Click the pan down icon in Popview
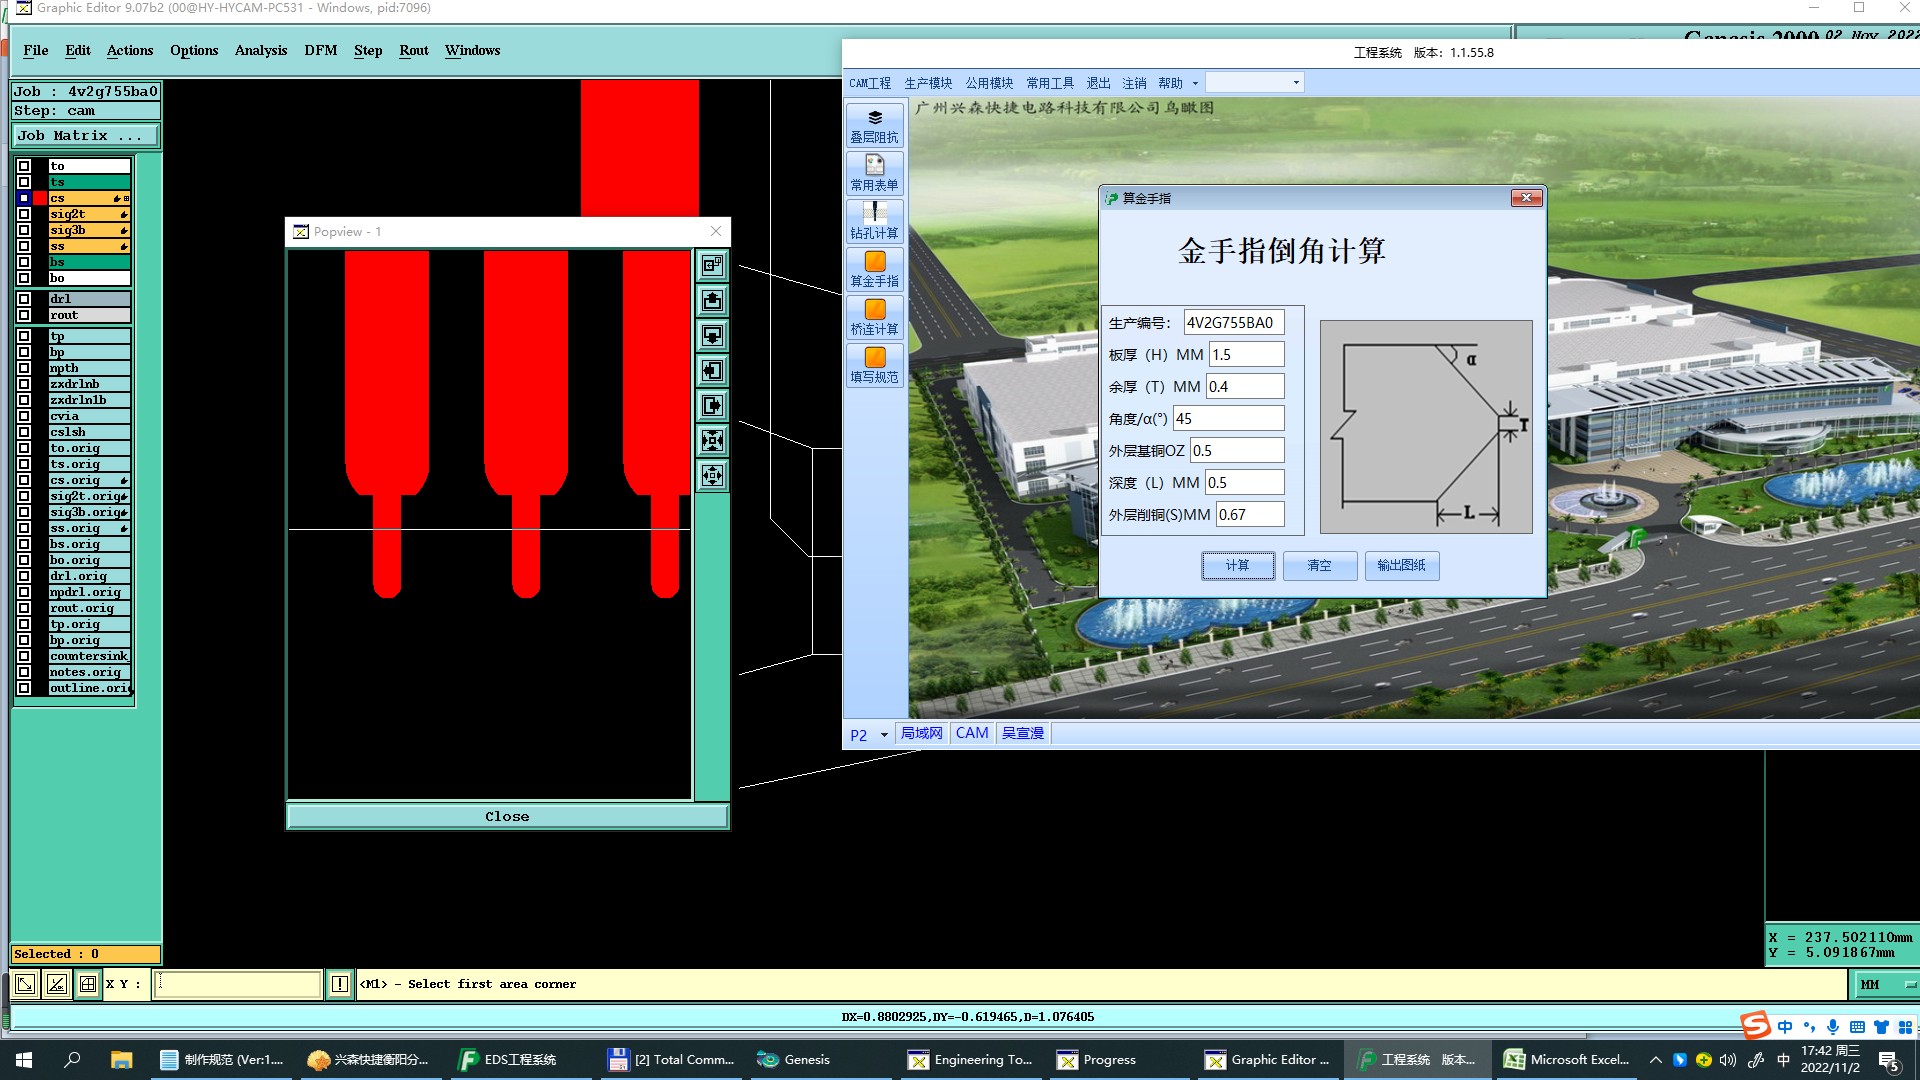Screen dimensions: 1920x1080 click(x=712, y=335)
